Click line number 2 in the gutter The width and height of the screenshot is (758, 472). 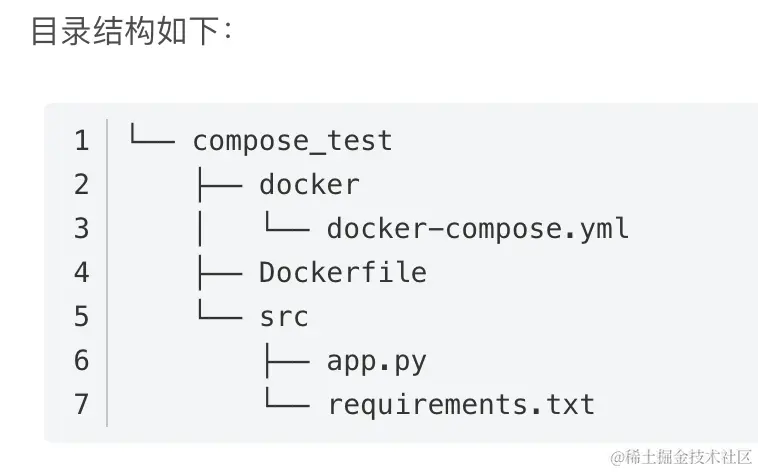pyautogui.click(x=81, y=185)
